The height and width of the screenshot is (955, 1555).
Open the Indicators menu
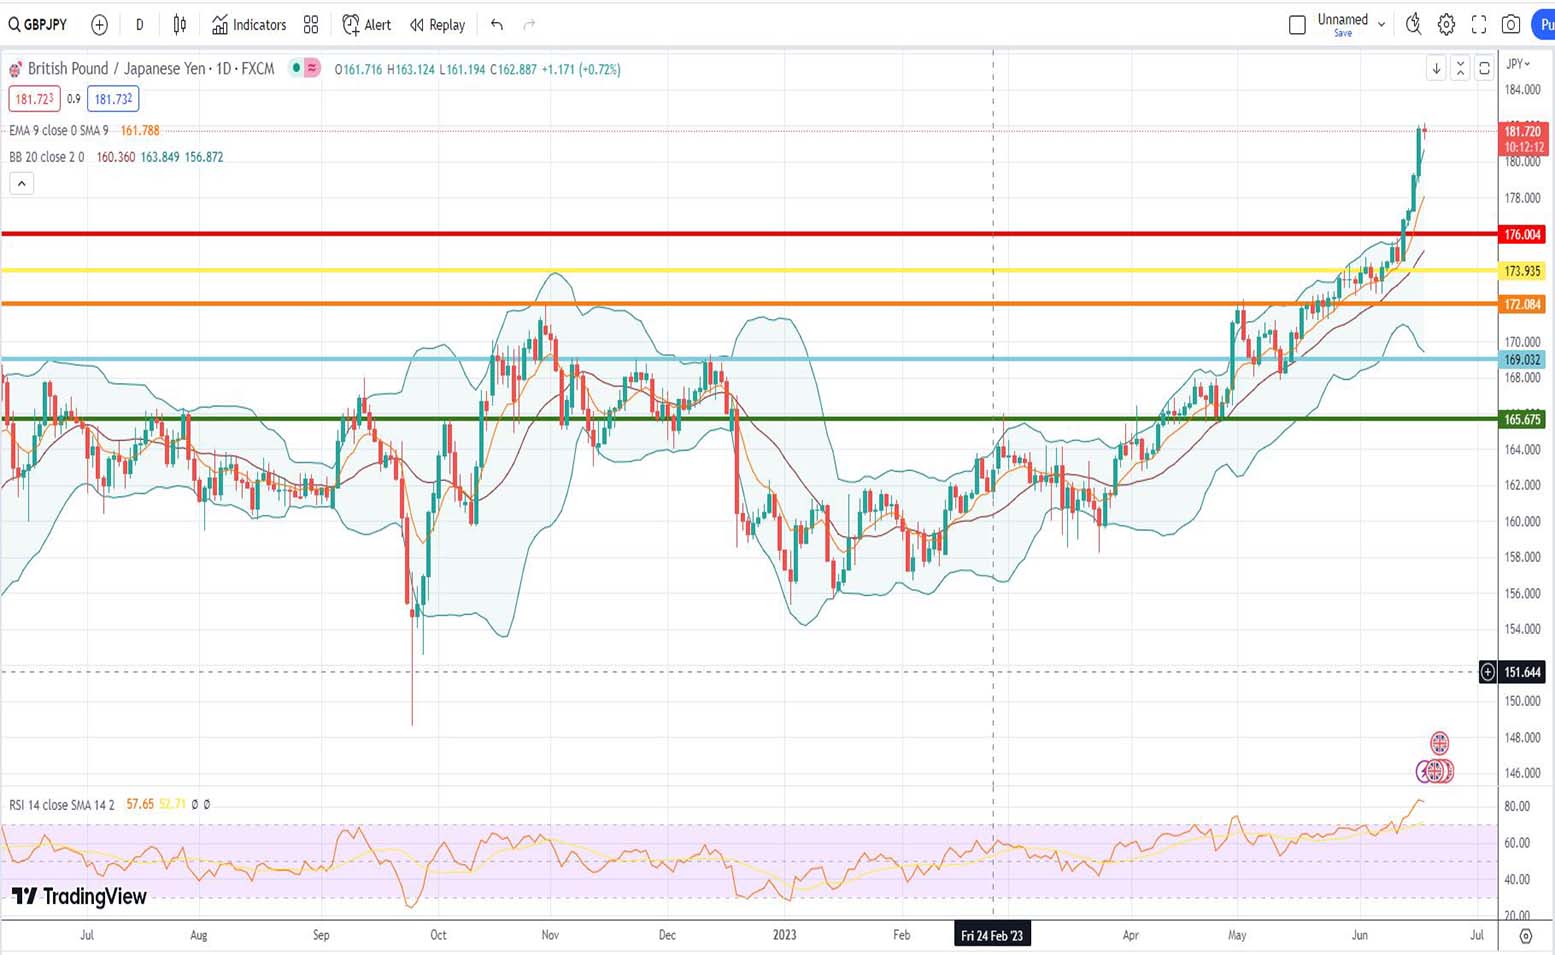(249, 25)
